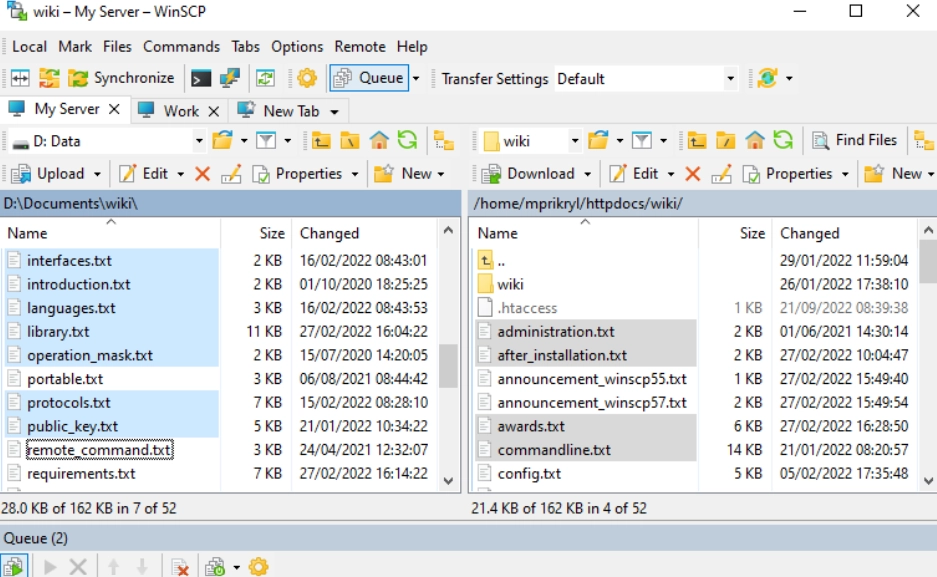Select config.txt in remote panel
The width and height of the screenshot is (937, 577).
[x=529, y=474]
